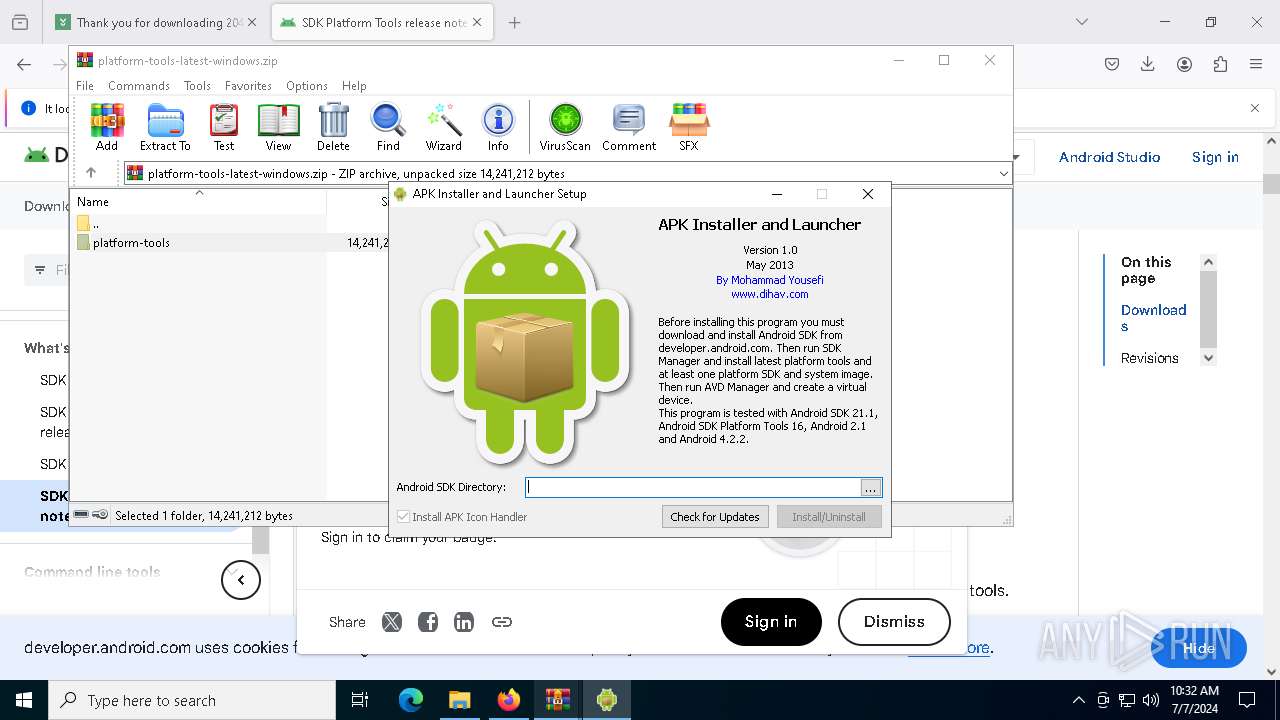Go back in Firefox
This screenshot has width=1280, height=720.
pos(24,64)
